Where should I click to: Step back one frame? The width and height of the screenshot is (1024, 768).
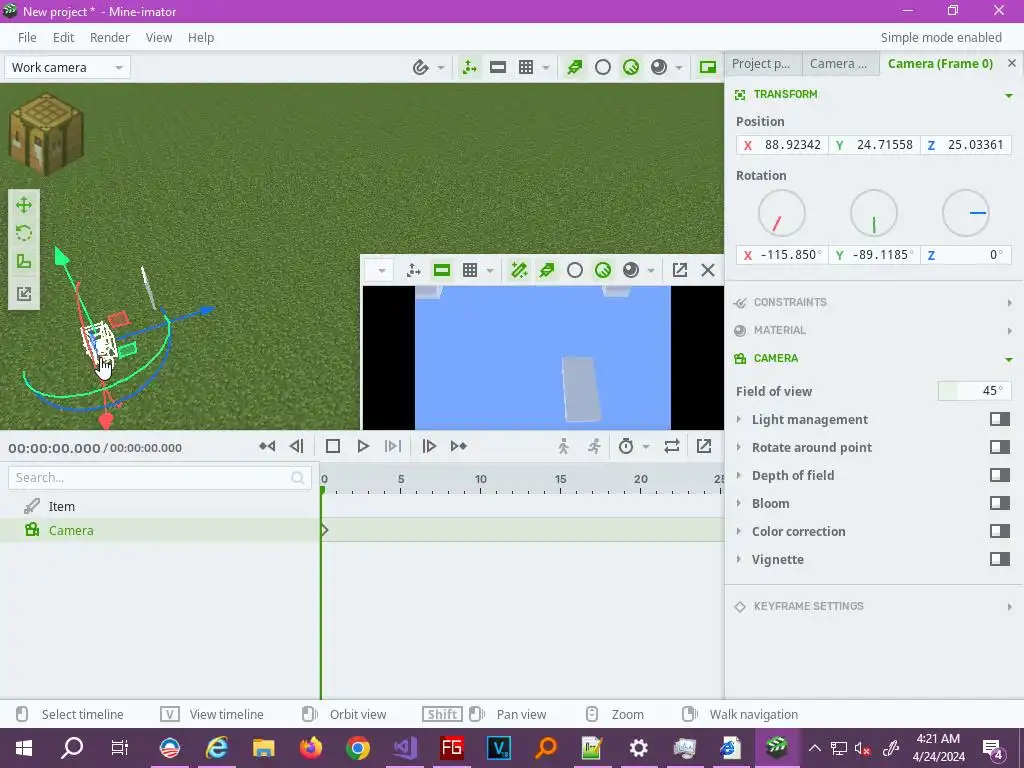pyautogui.click(x=296, y=446)
